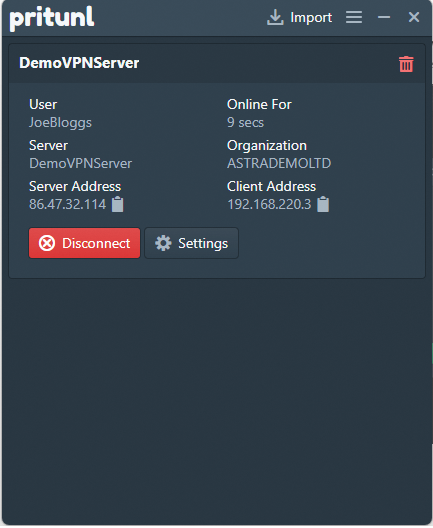Minimize the Pritunl window

coord(384,17)
